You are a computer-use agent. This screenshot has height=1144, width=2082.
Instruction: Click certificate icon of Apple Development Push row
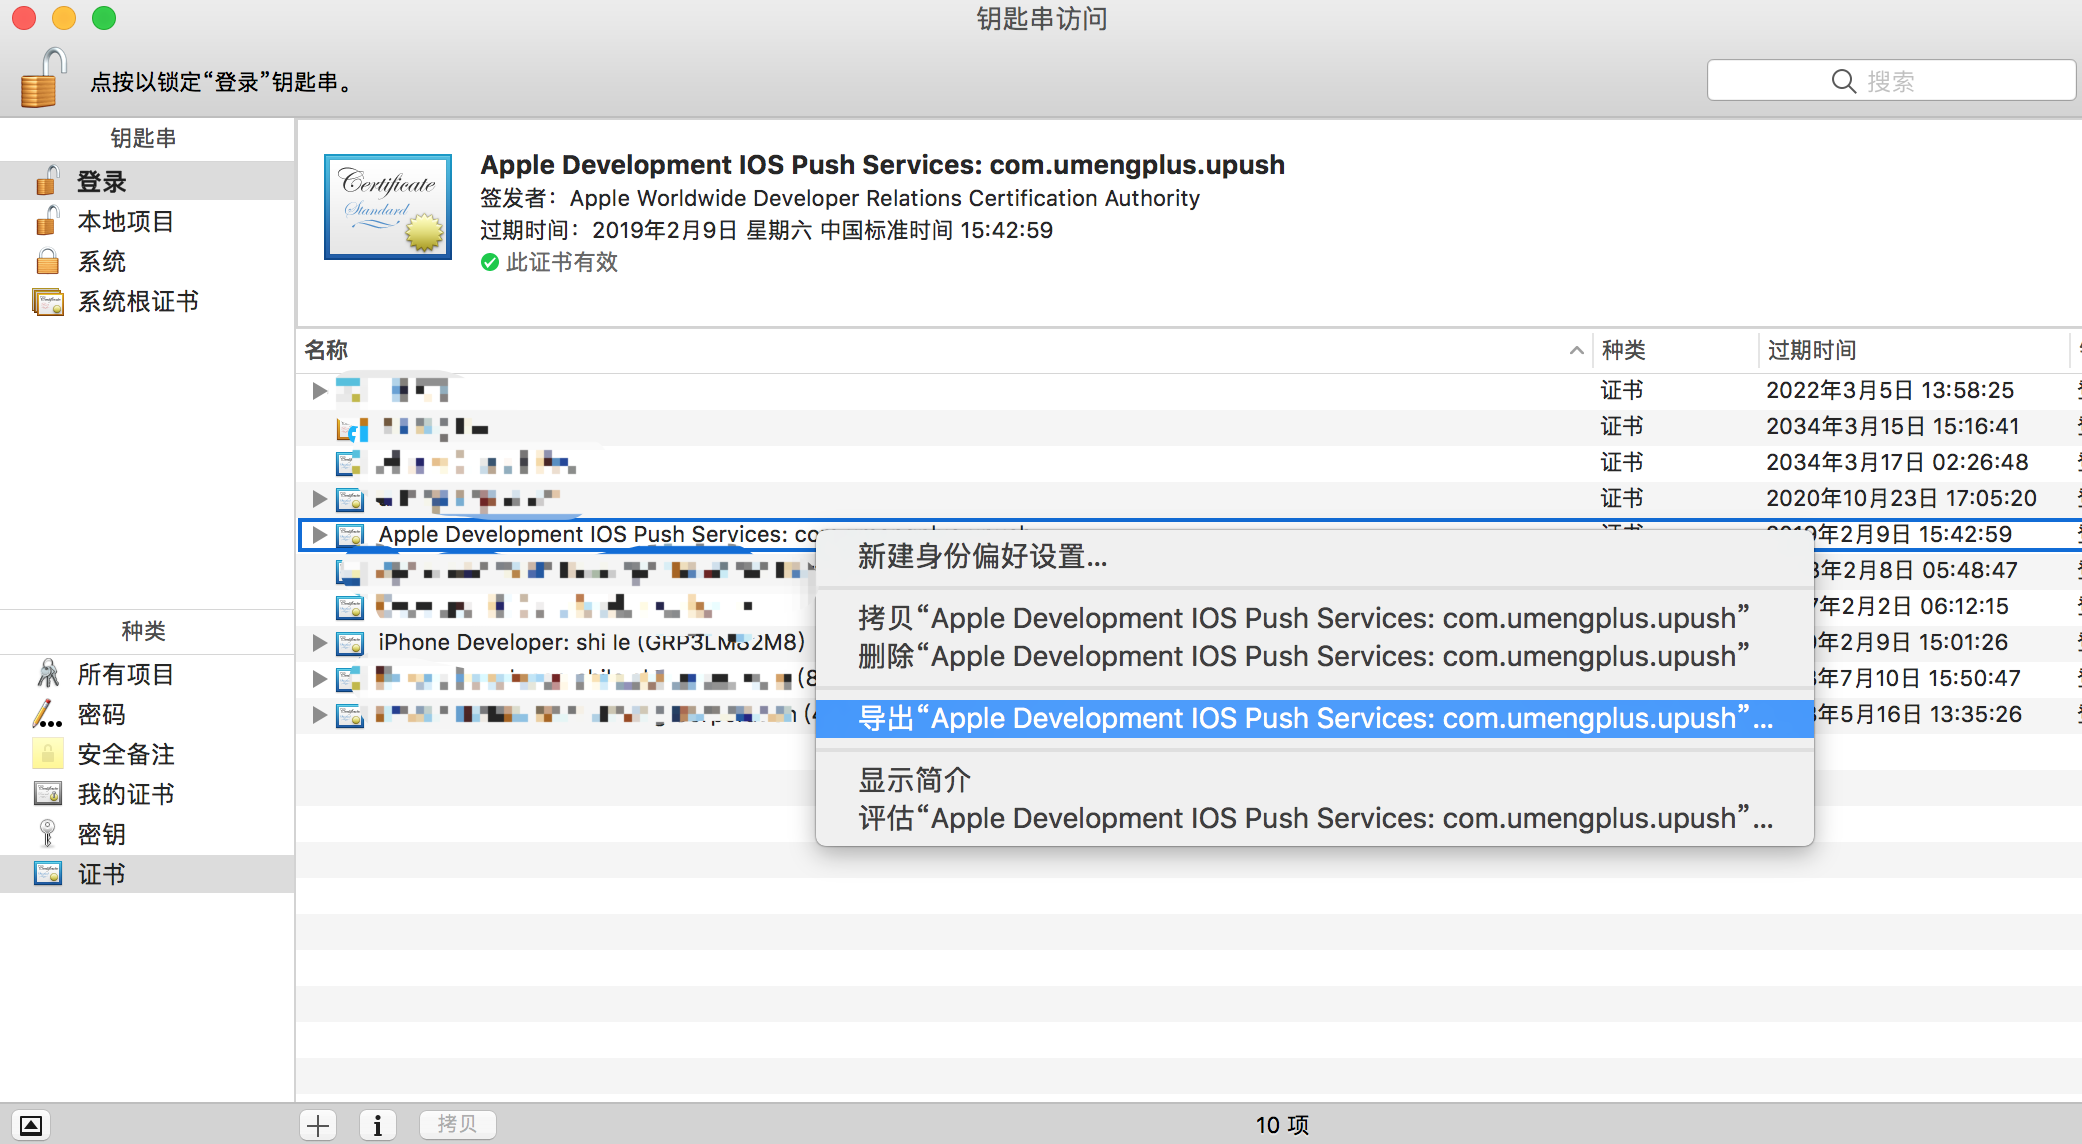350,534
